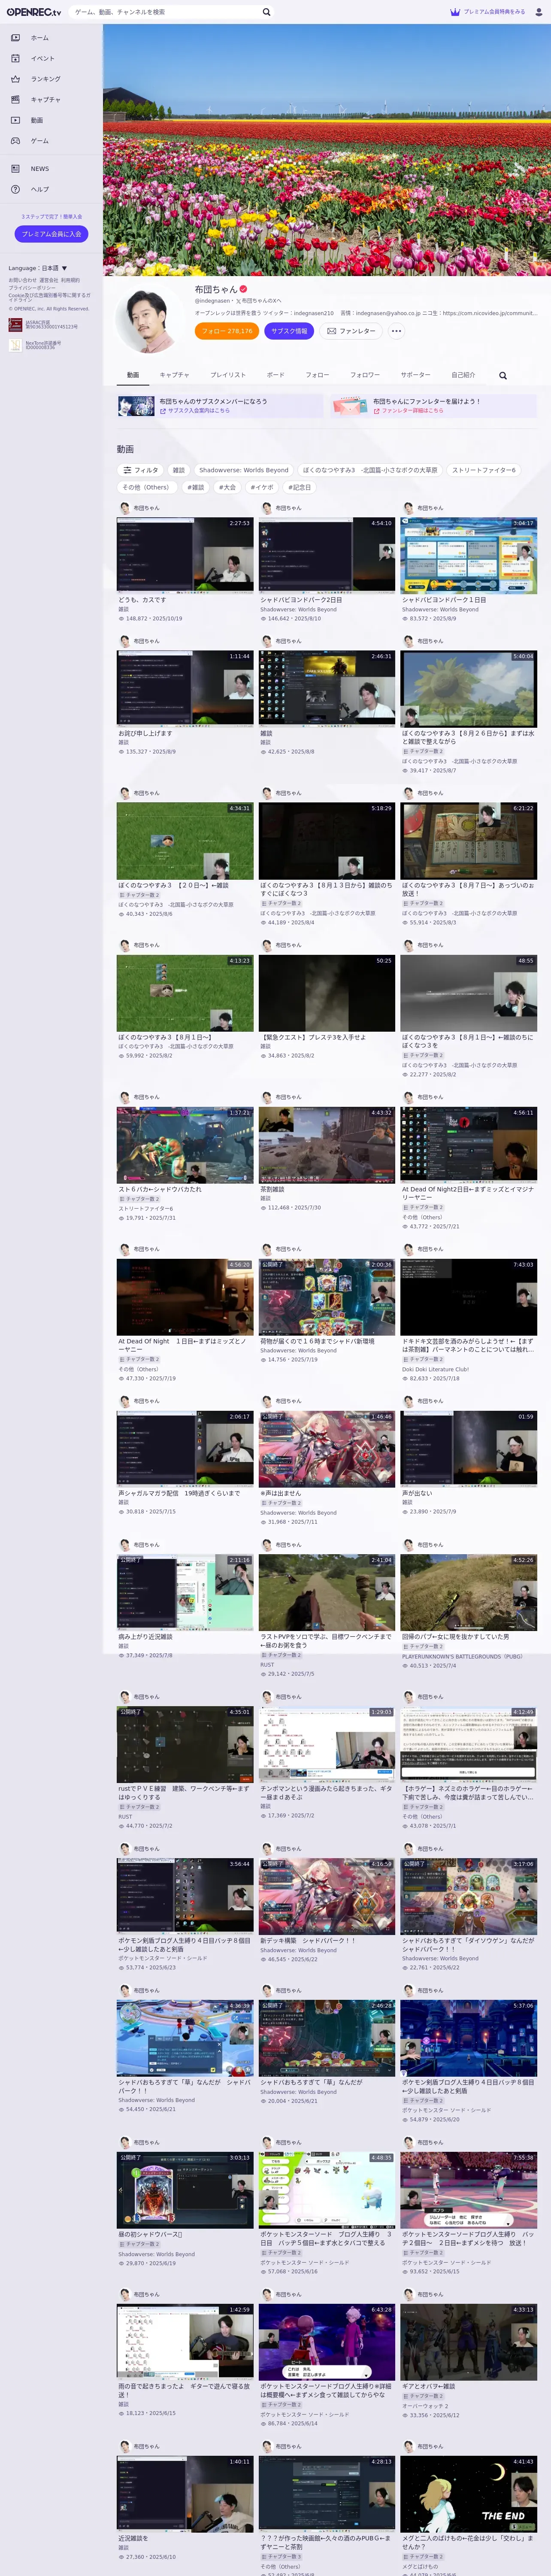551x2576 pixels.
Task: Open the 緊急クエスト プレステ3を入手せよ video
Action: [x=326, y=993]
